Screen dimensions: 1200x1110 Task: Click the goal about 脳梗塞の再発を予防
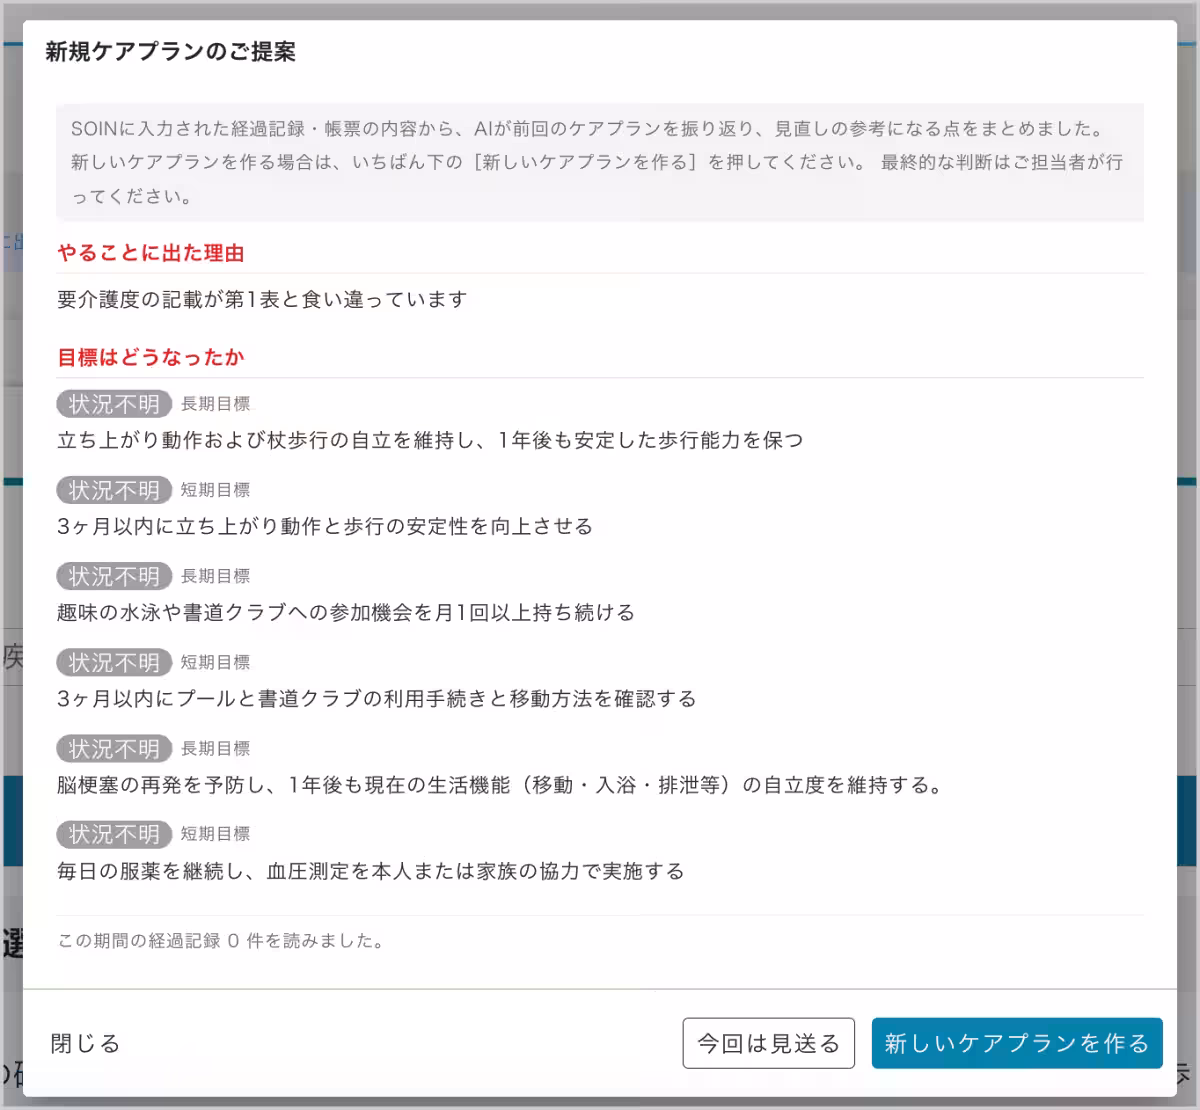point(501,784)
